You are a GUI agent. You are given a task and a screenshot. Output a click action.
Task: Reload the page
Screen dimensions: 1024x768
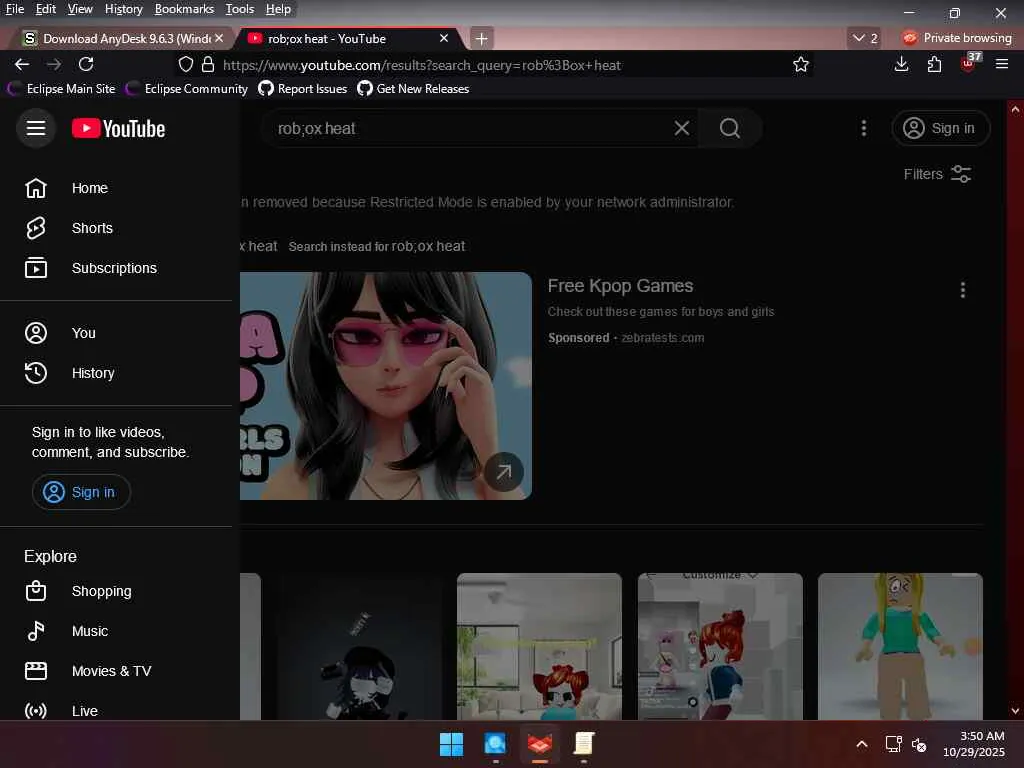(x=86, y=64)
